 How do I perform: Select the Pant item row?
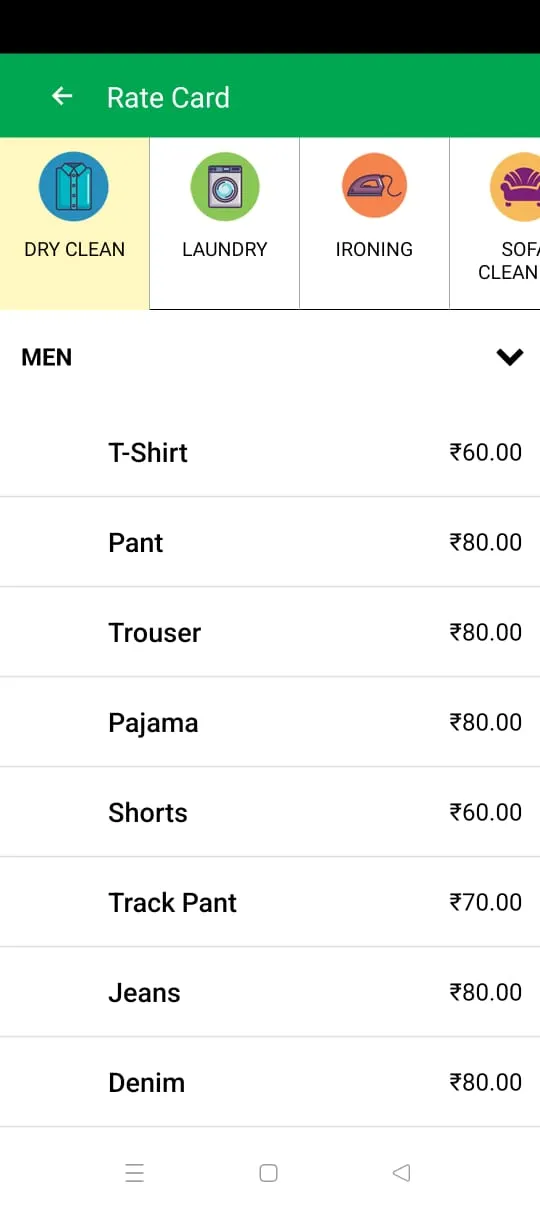coord(270,542)
